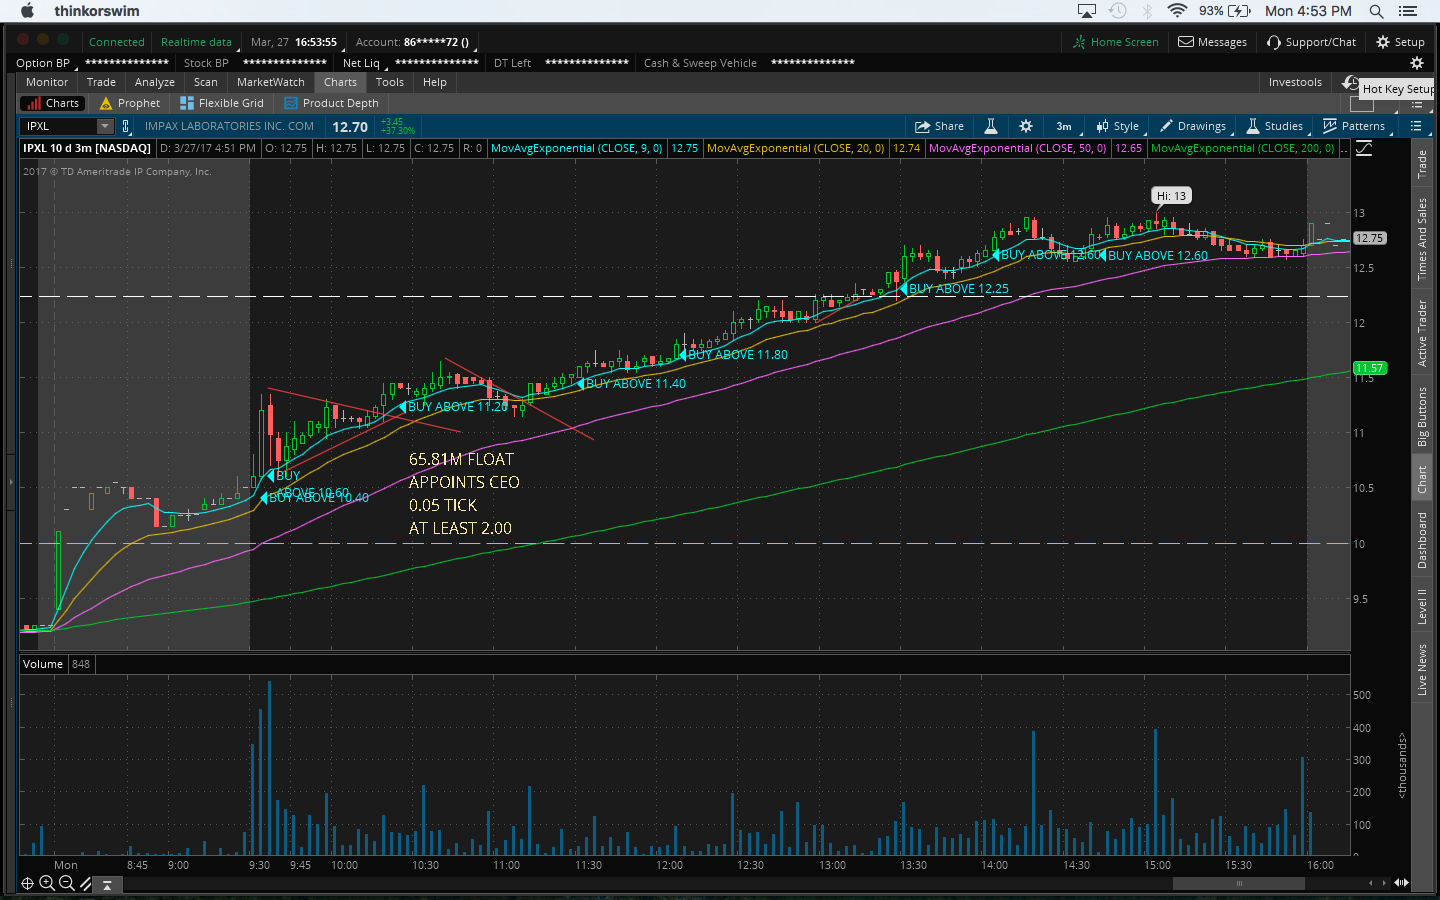Click the expand time axis arrows icon
The width and height of the screenshot is (1440, 900).
[x=1402, y=883]
